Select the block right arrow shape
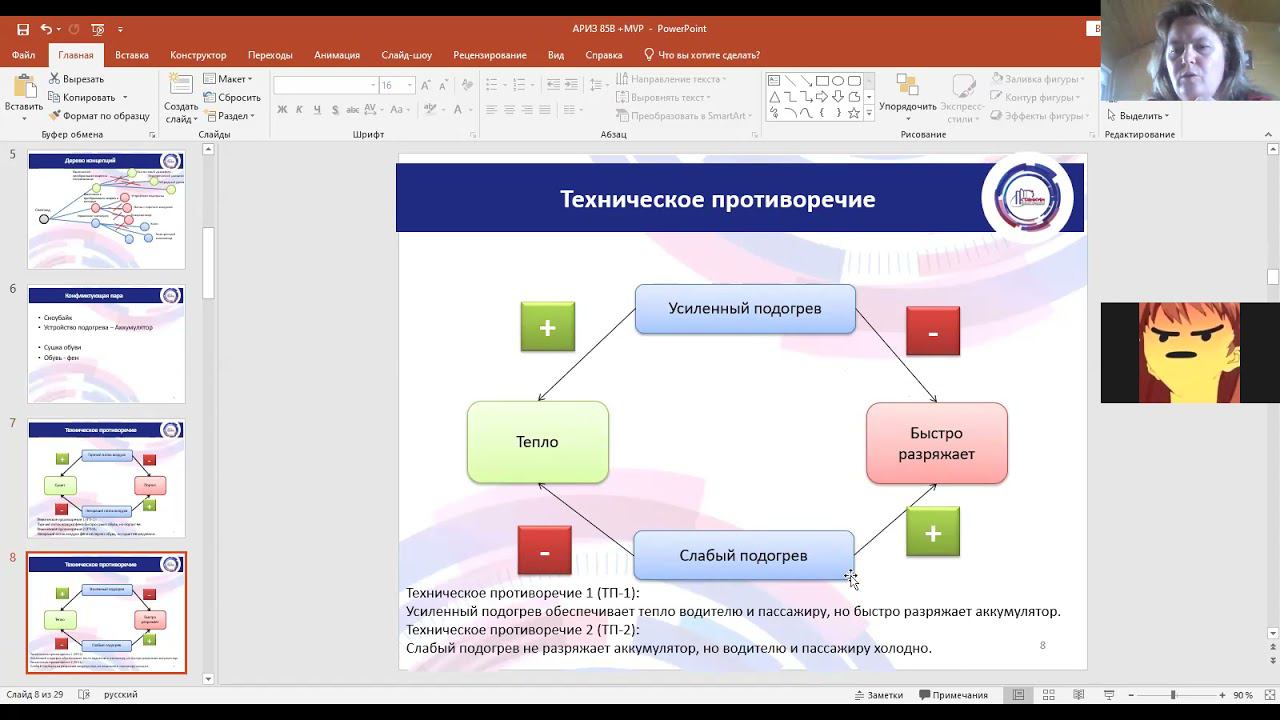 (x=822, y=97)
